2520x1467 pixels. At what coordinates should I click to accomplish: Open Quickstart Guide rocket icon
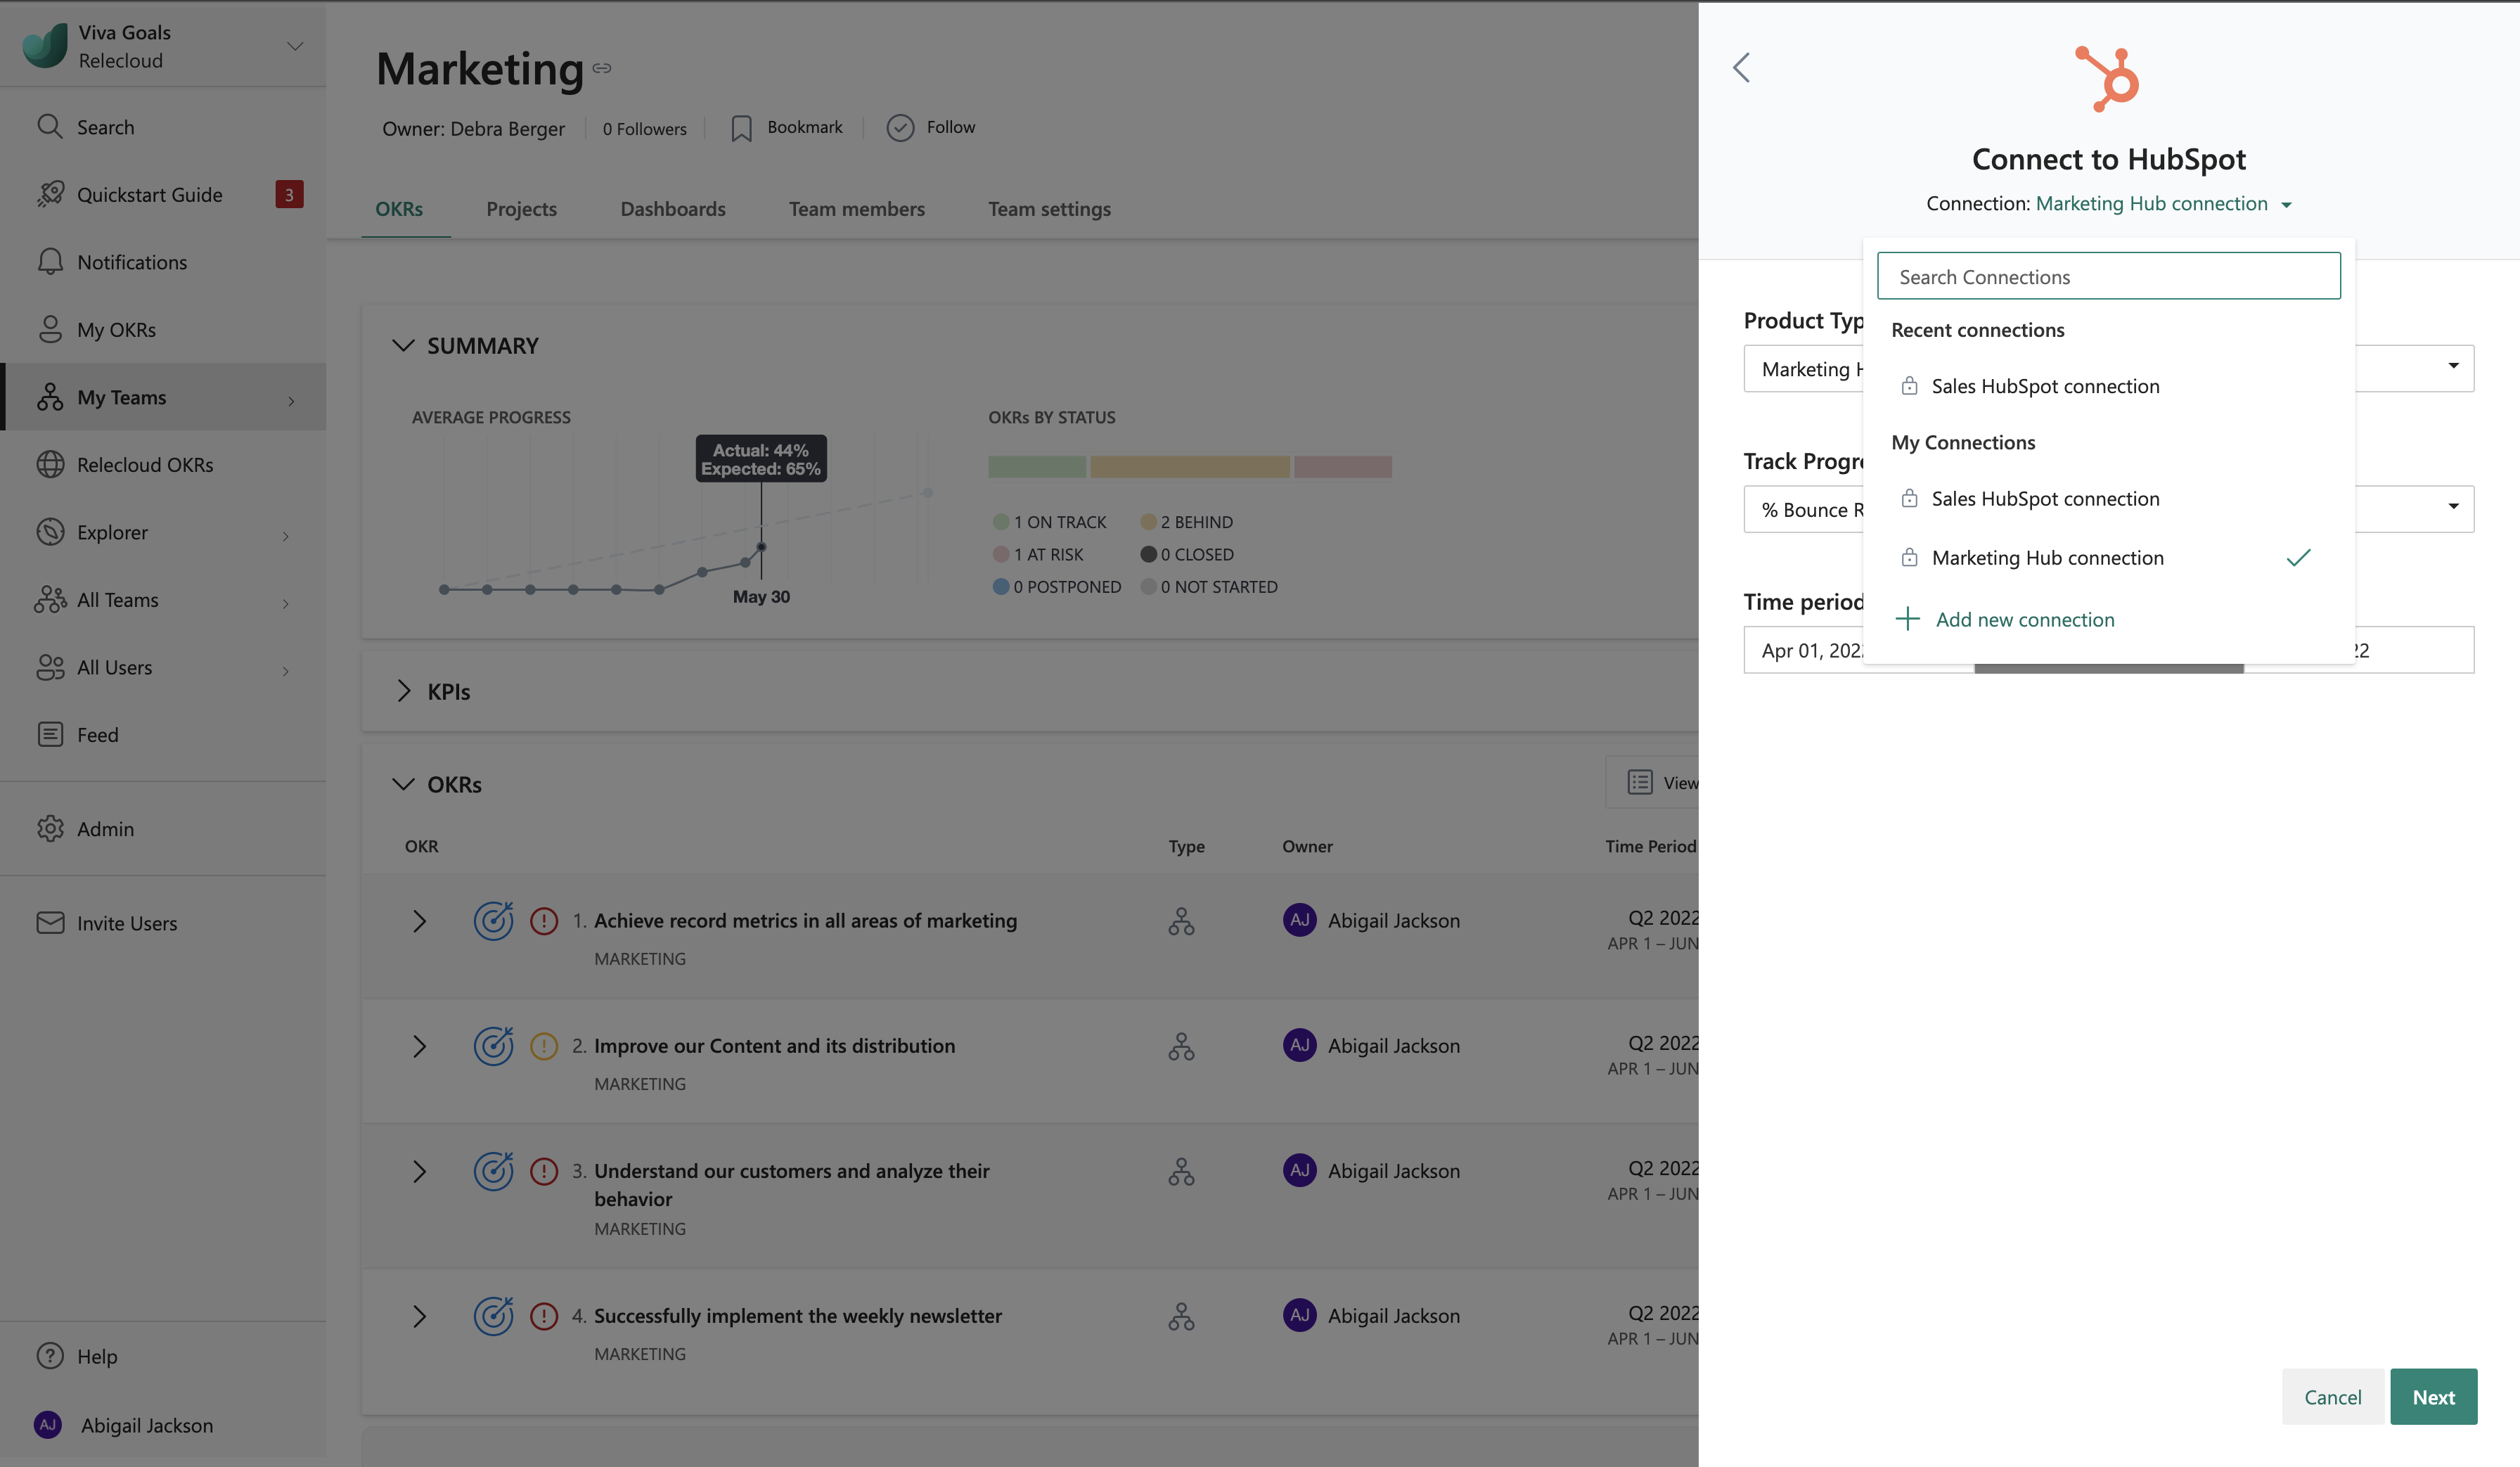(50, 194)
